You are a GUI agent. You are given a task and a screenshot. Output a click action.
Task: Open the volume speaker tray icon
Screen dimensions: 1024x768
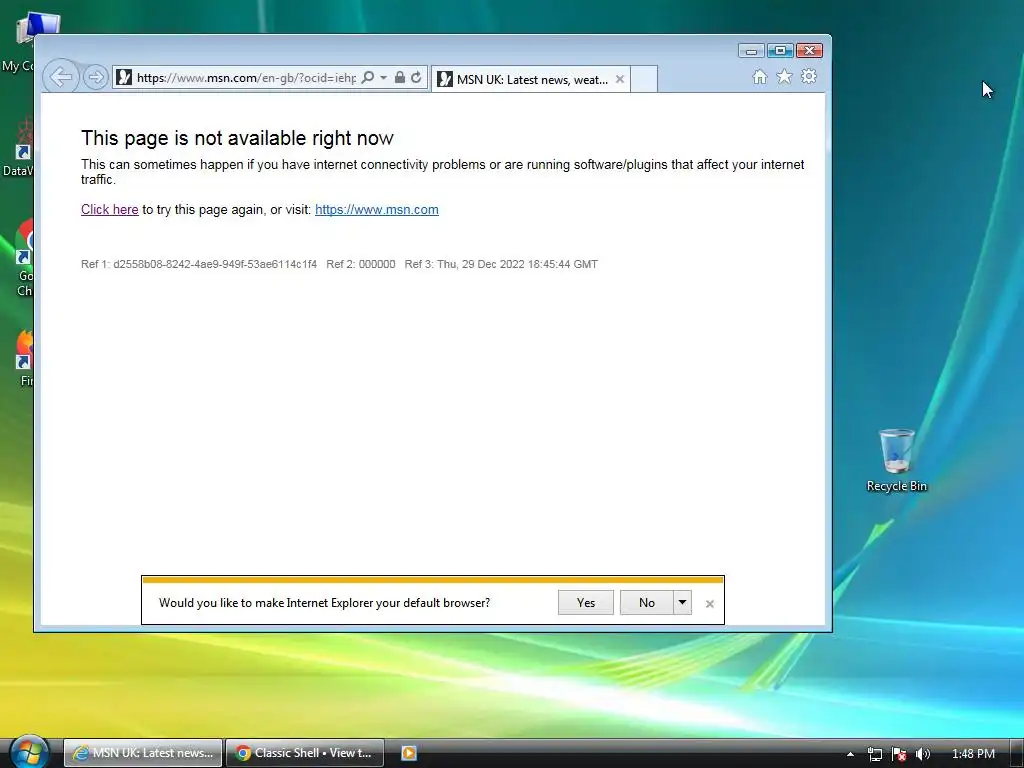click(x=923, y=754)
